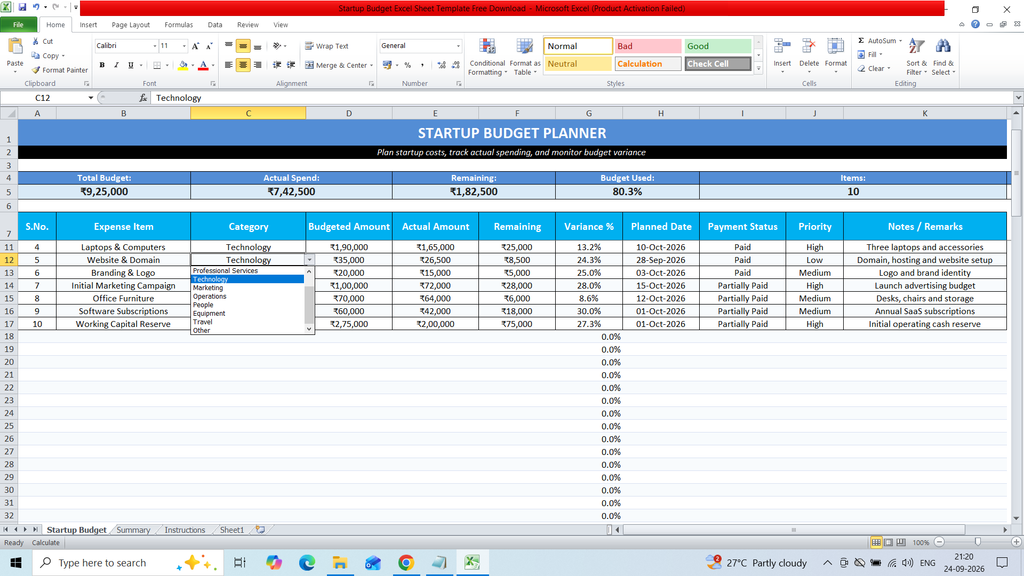The width and height of the screenshot is (1024, 576).
Task: Toggle Middle Align vertical alignment
Action: click(x=243, y=46)
